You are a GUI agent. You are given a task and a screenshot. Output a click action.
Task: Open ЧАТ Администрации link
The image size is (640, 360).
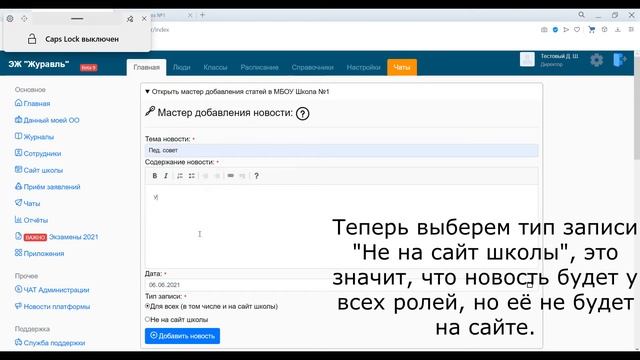point(52,290)
